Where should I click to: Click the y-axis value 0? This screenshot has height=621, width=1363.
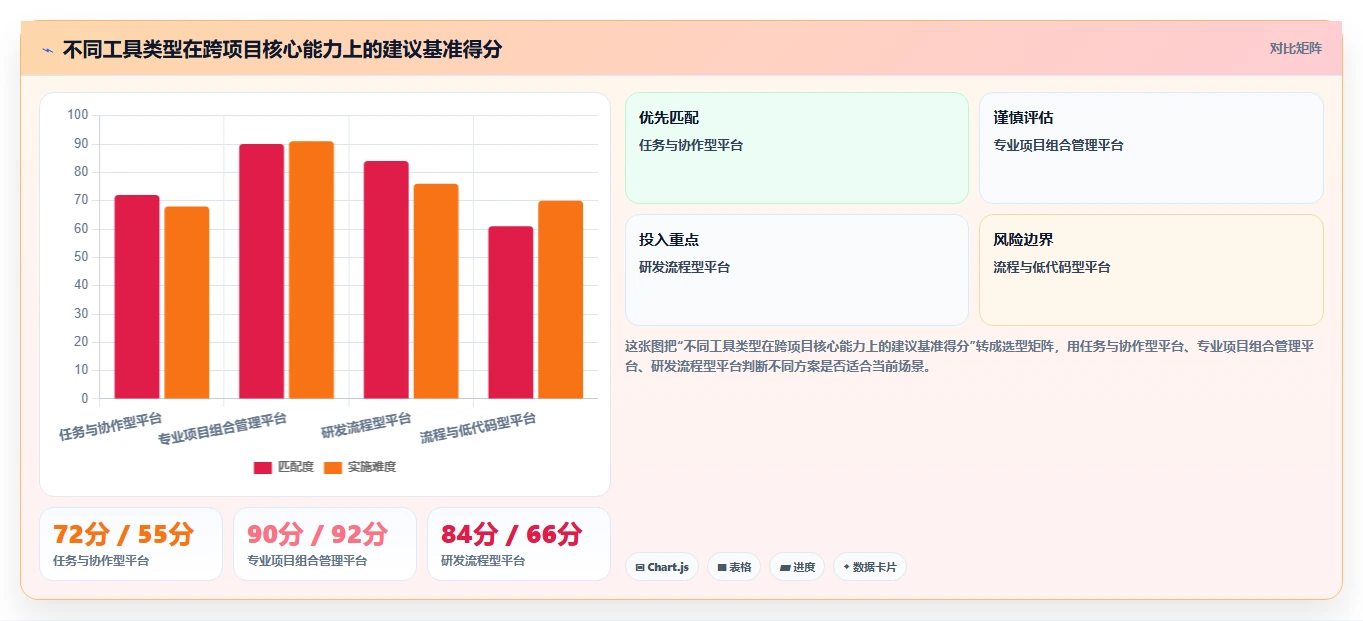(x=85, y=398)
